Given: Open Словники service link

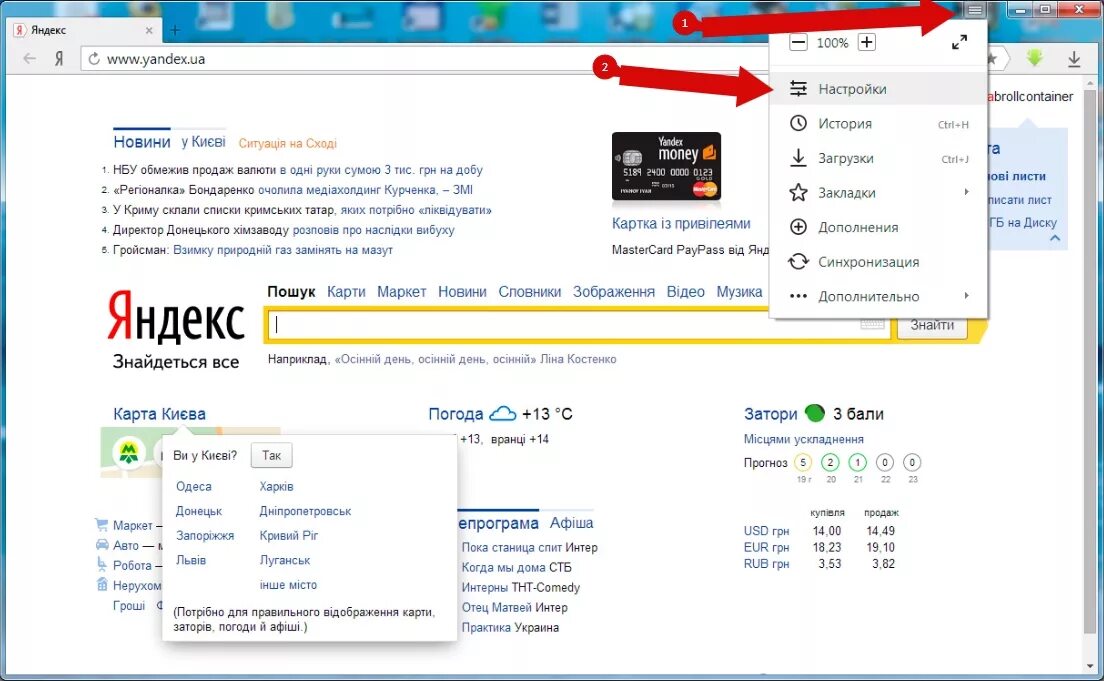Looking at the screenshot, I should pyautogui.click(x=529, y=292).
